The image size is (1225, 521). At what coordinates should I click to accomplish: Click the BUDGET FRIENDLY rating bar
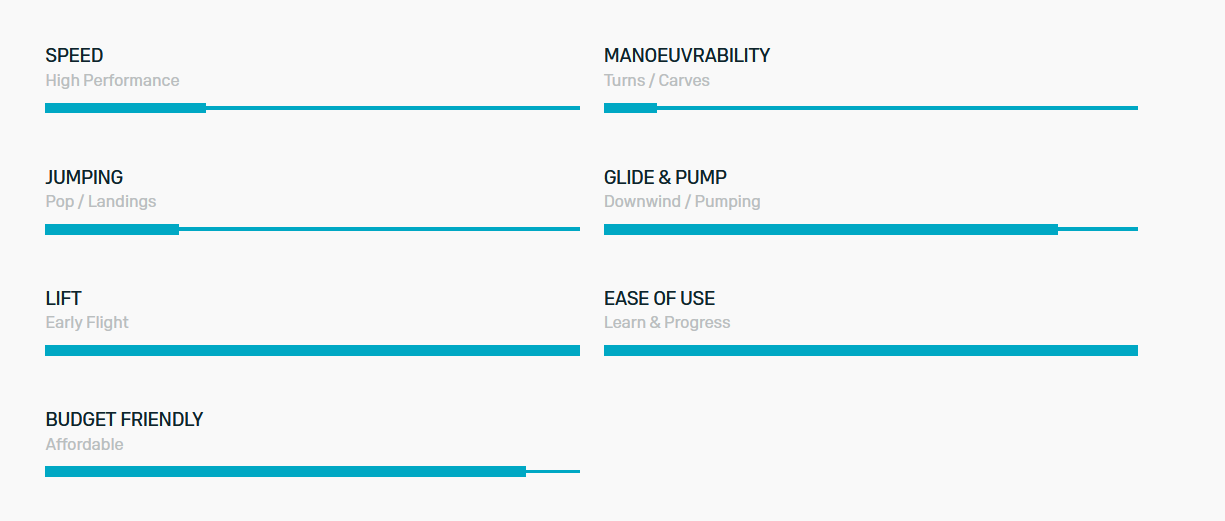coord(312,471)
